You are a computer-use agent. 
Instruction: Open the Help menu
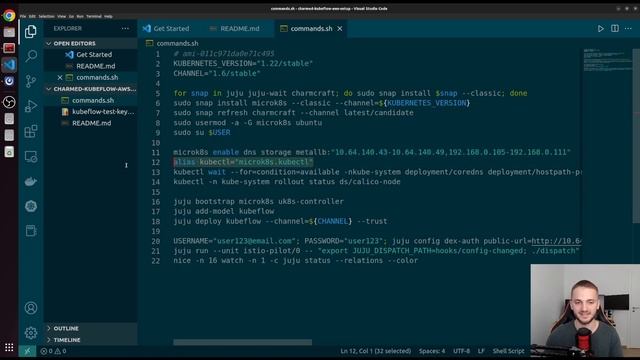click(108, 16)
